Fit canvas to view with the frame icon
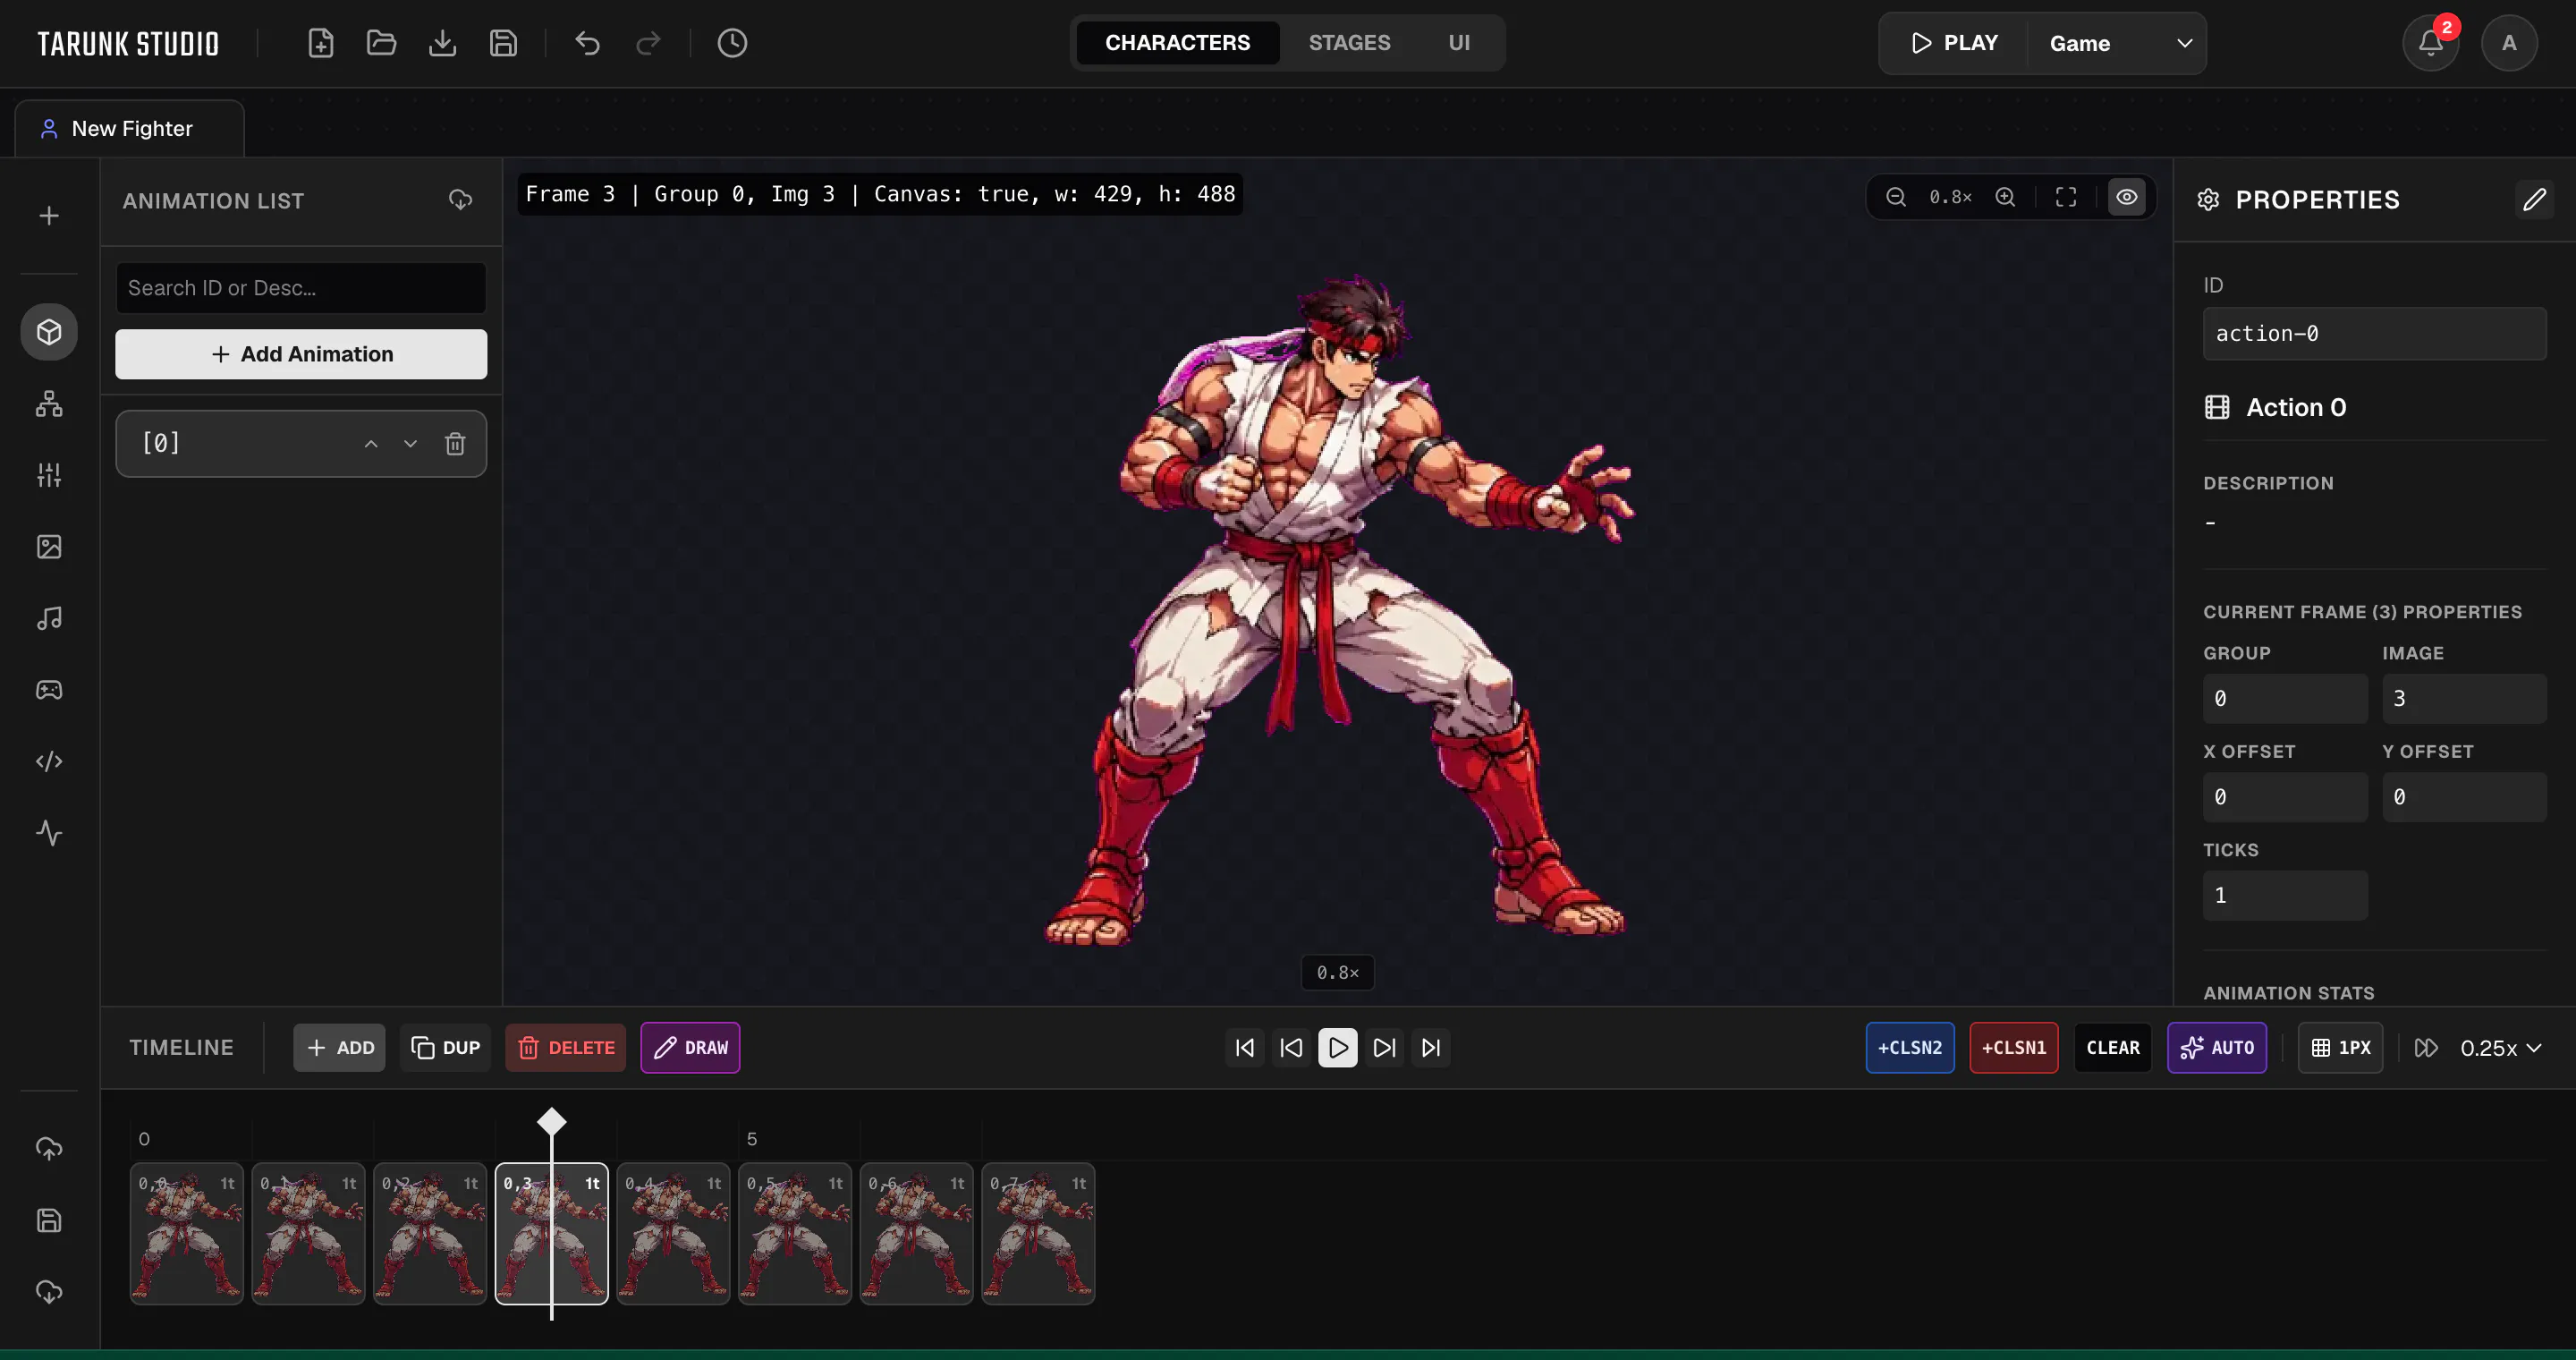Viewport: 2576px width, 1360px height. (x=2066, y=197)
